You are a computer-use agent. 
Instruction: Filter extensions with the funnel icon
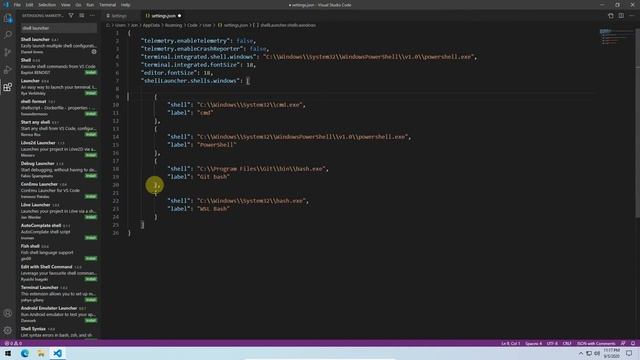(71, 16)
